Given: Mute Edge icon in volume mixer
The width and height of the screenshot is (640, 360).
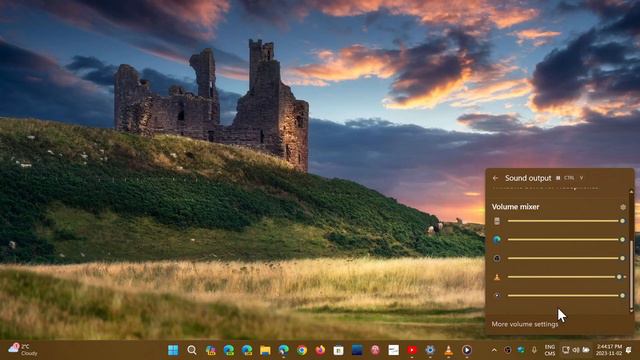Looking at the screenshot, I should click(497, 240).
